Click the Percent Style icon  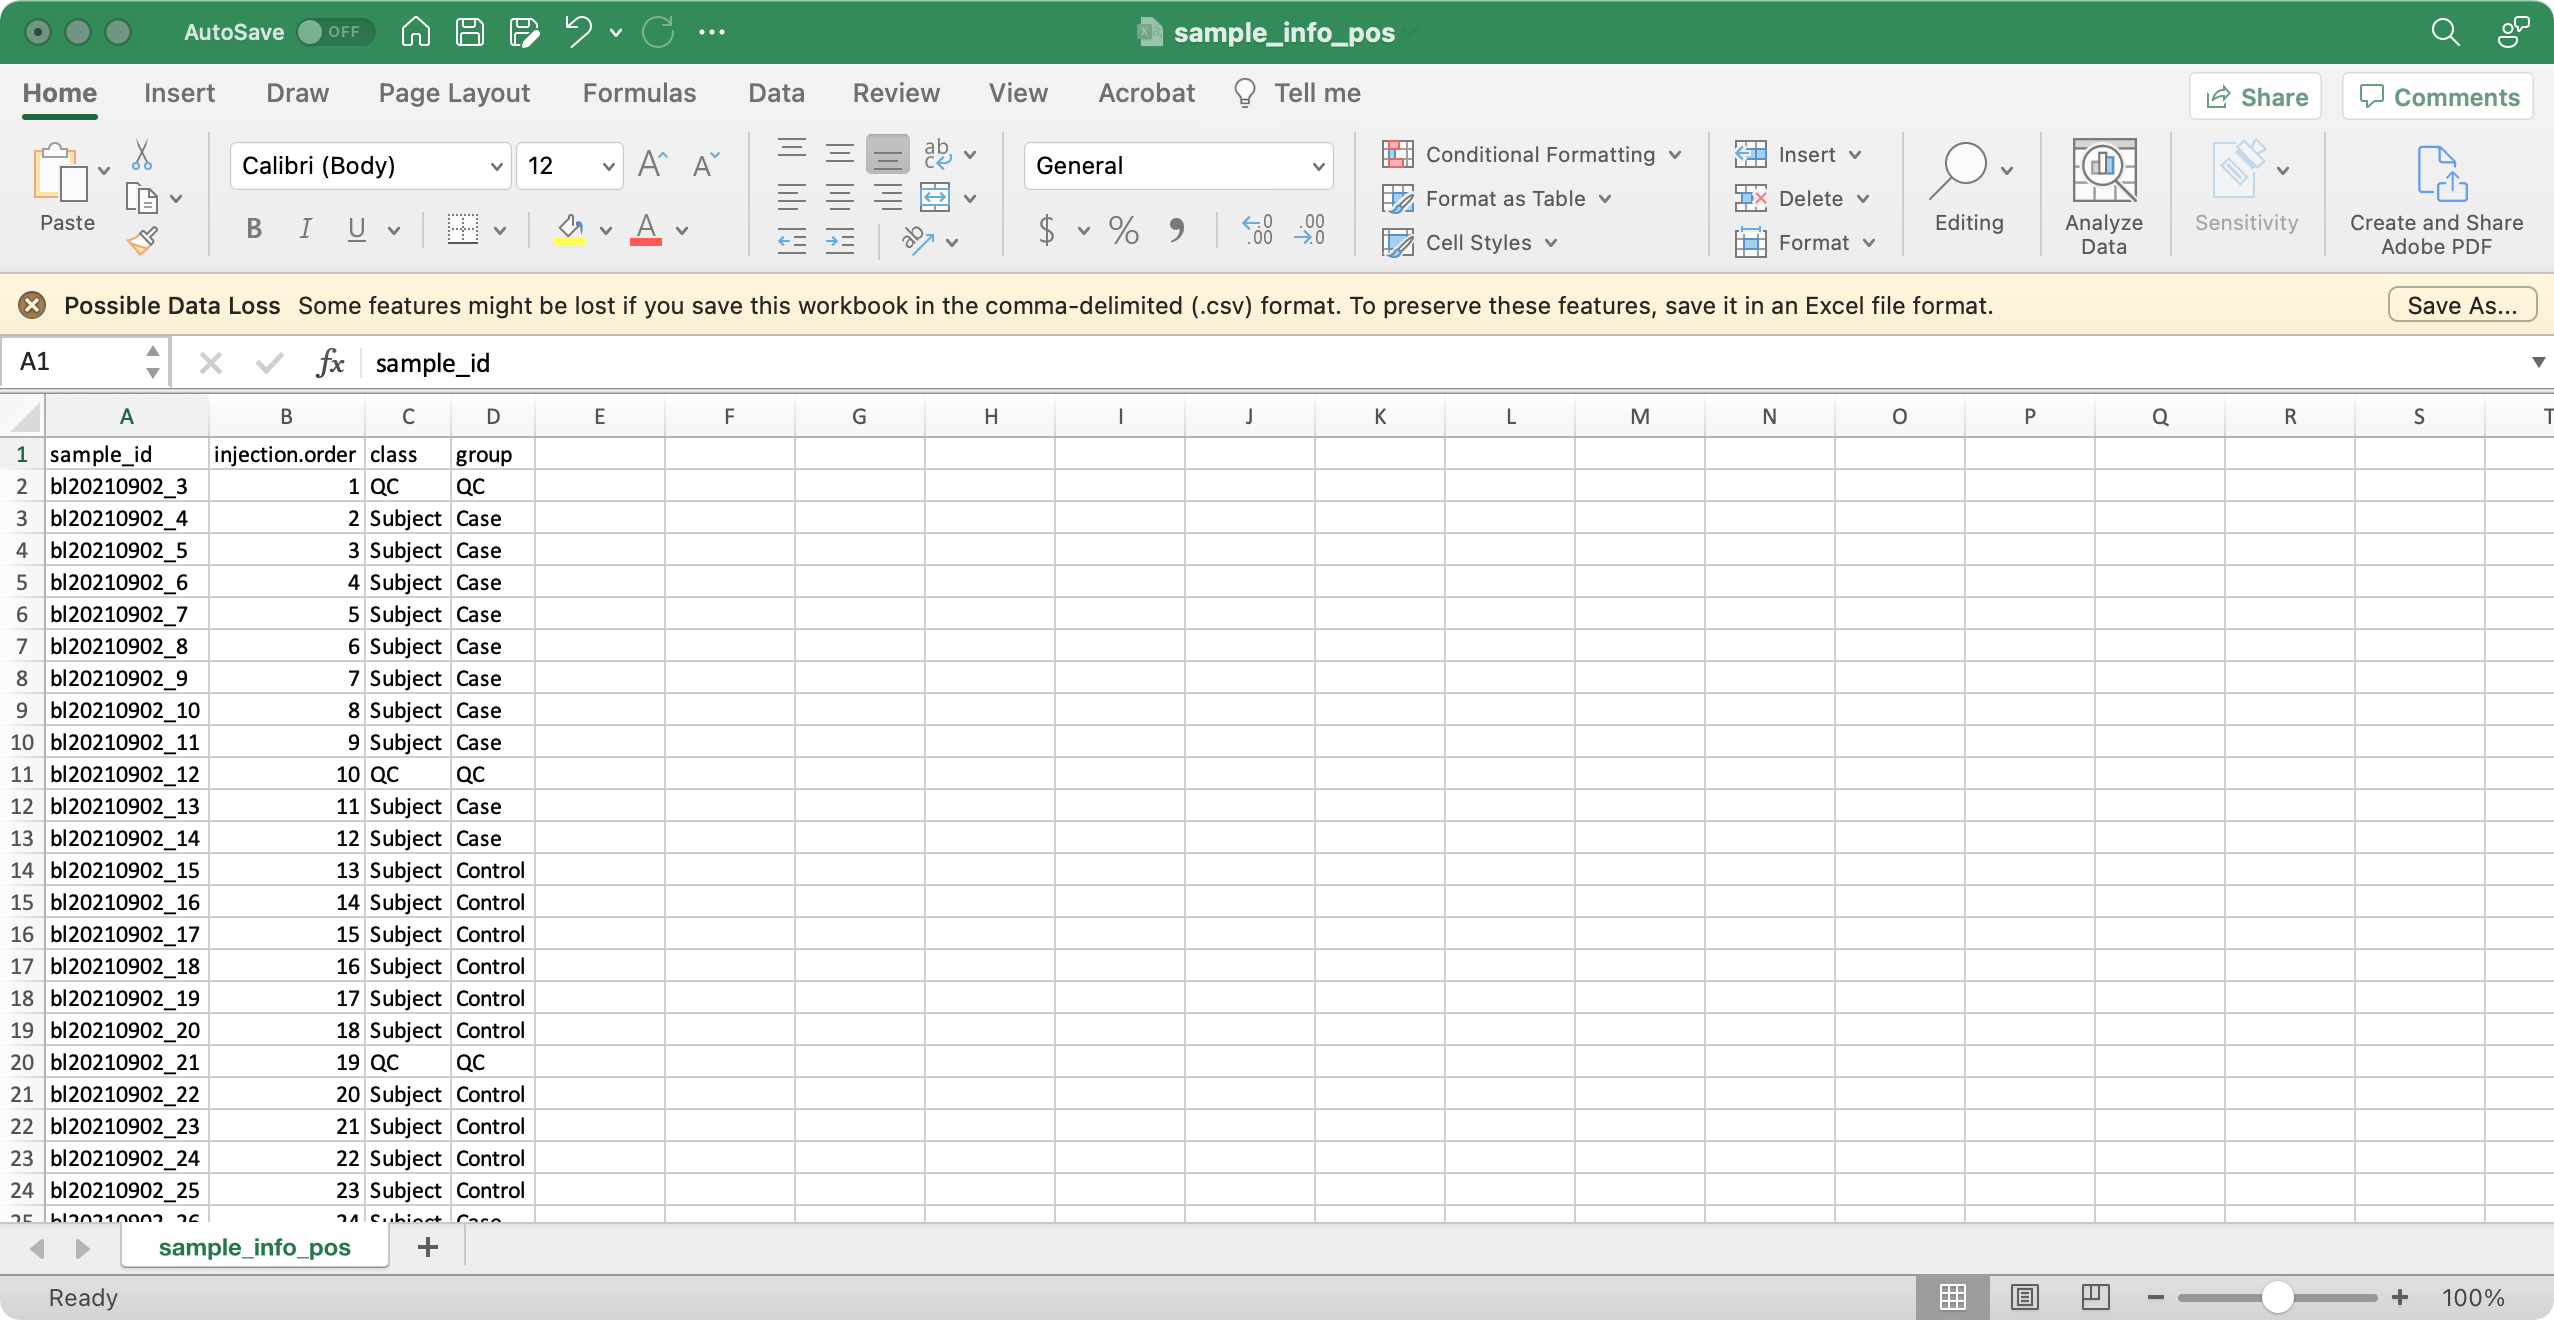(1122, 230)
